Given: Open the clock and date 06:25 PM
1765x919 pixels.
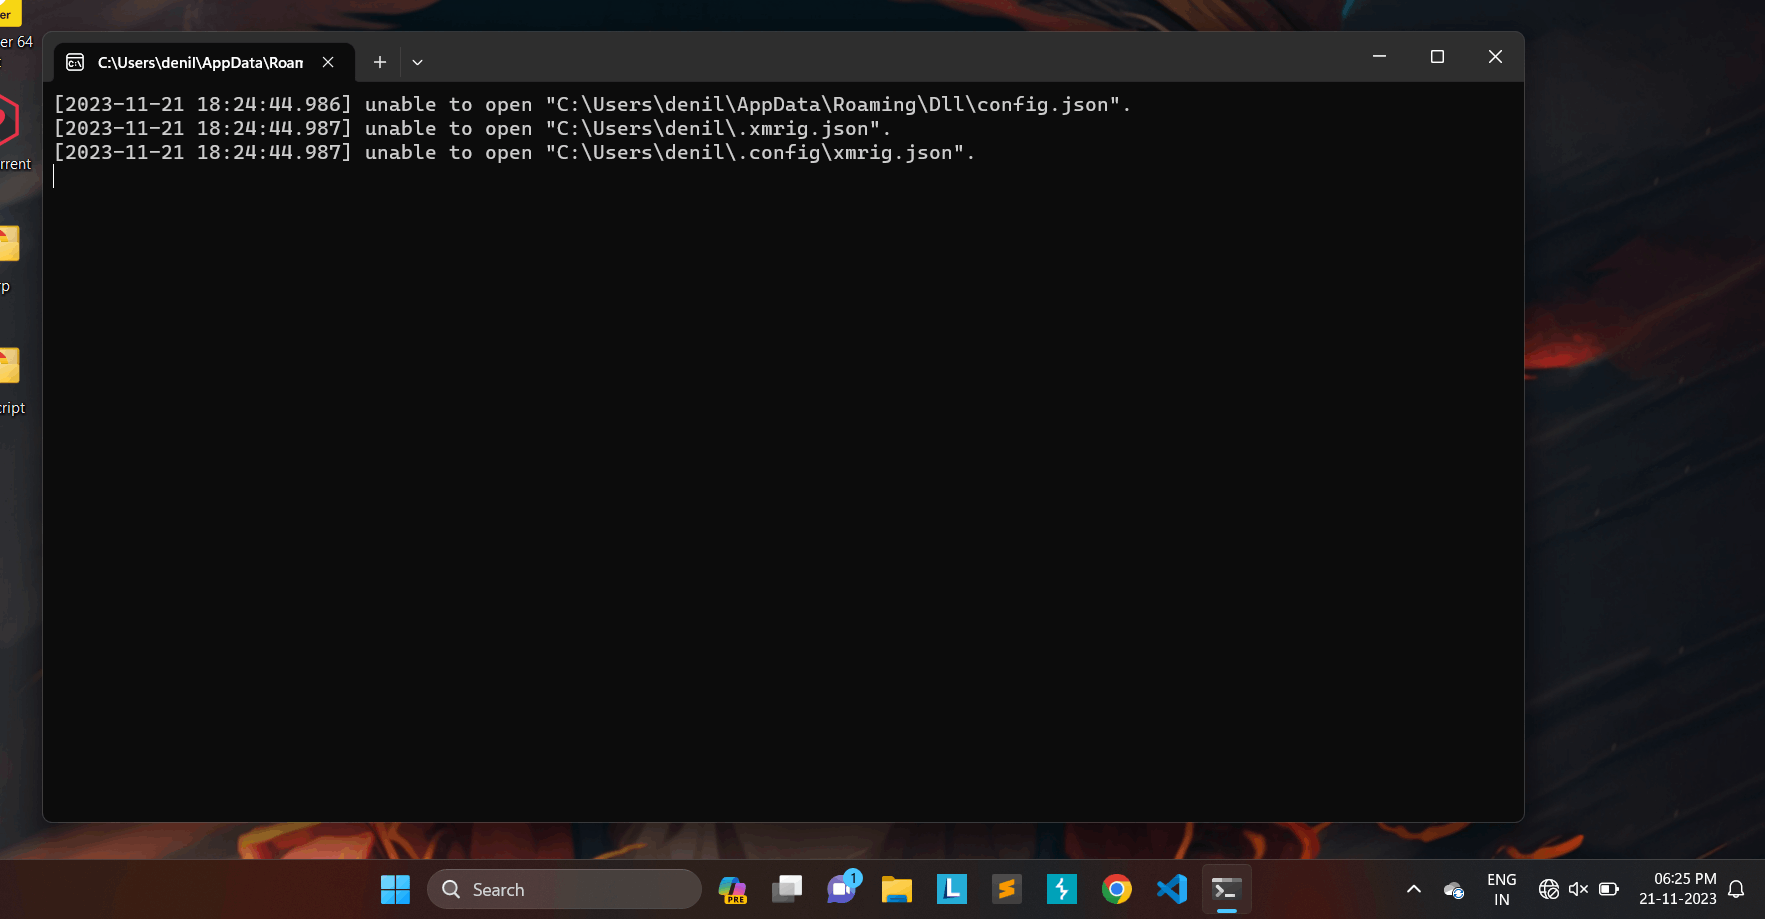Looking at the screenshot, I should point(1678,889).
